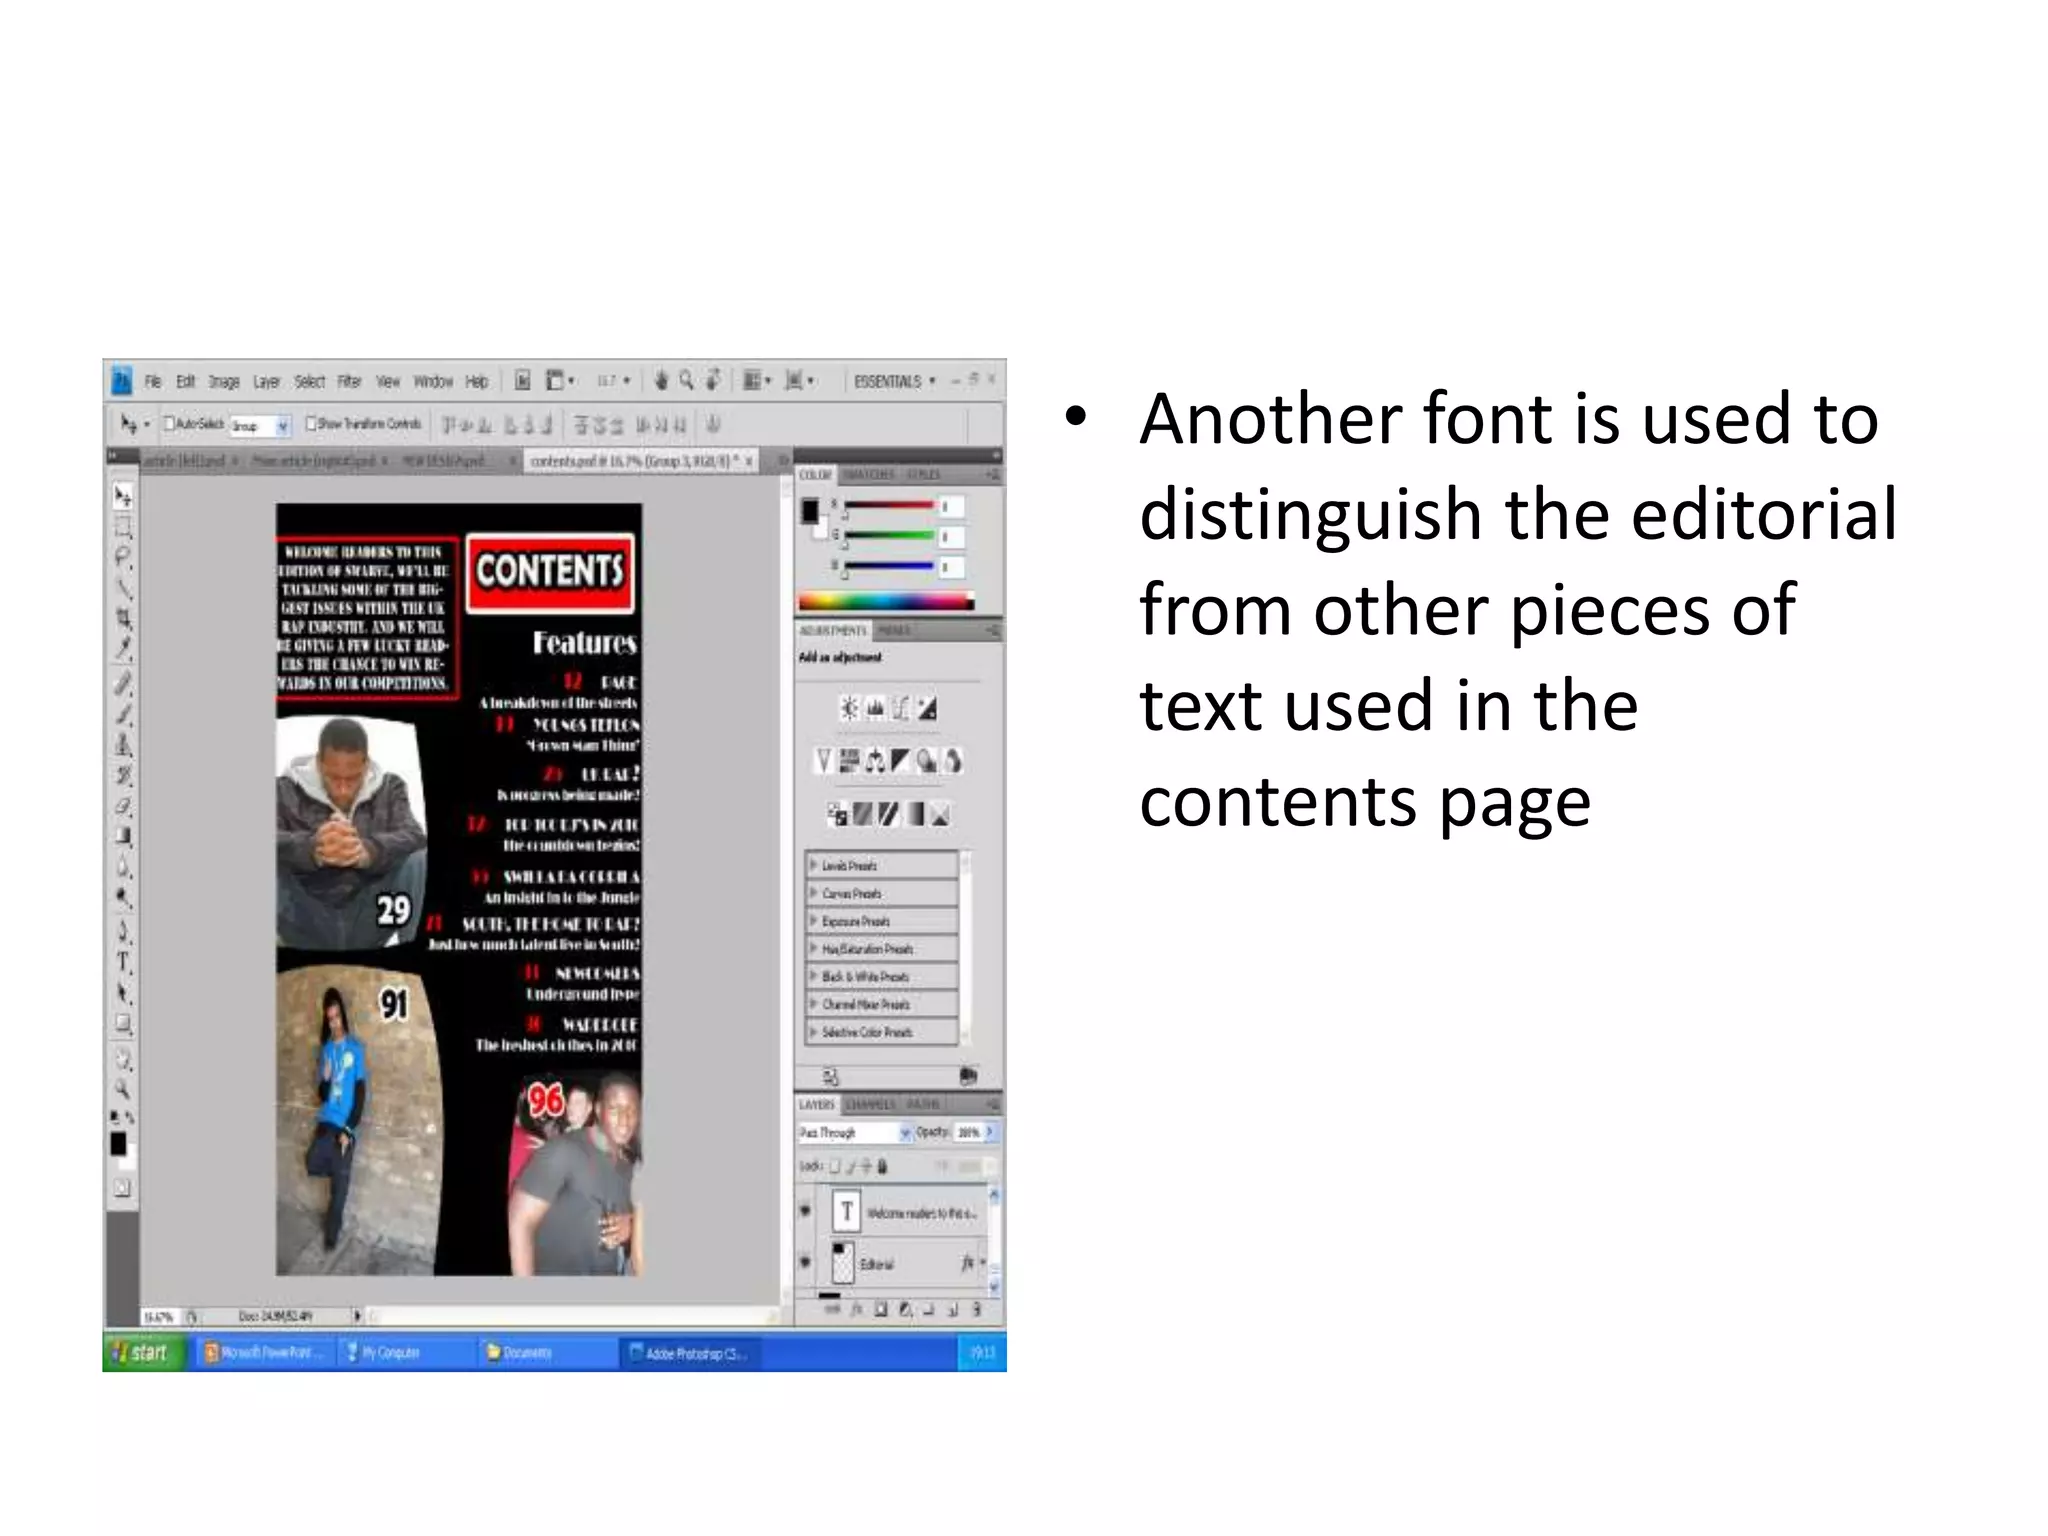Viewport: 2048px width, 1536px height.
Task: Click the Rotate View tool icon
Action: [x=713, y=380]
